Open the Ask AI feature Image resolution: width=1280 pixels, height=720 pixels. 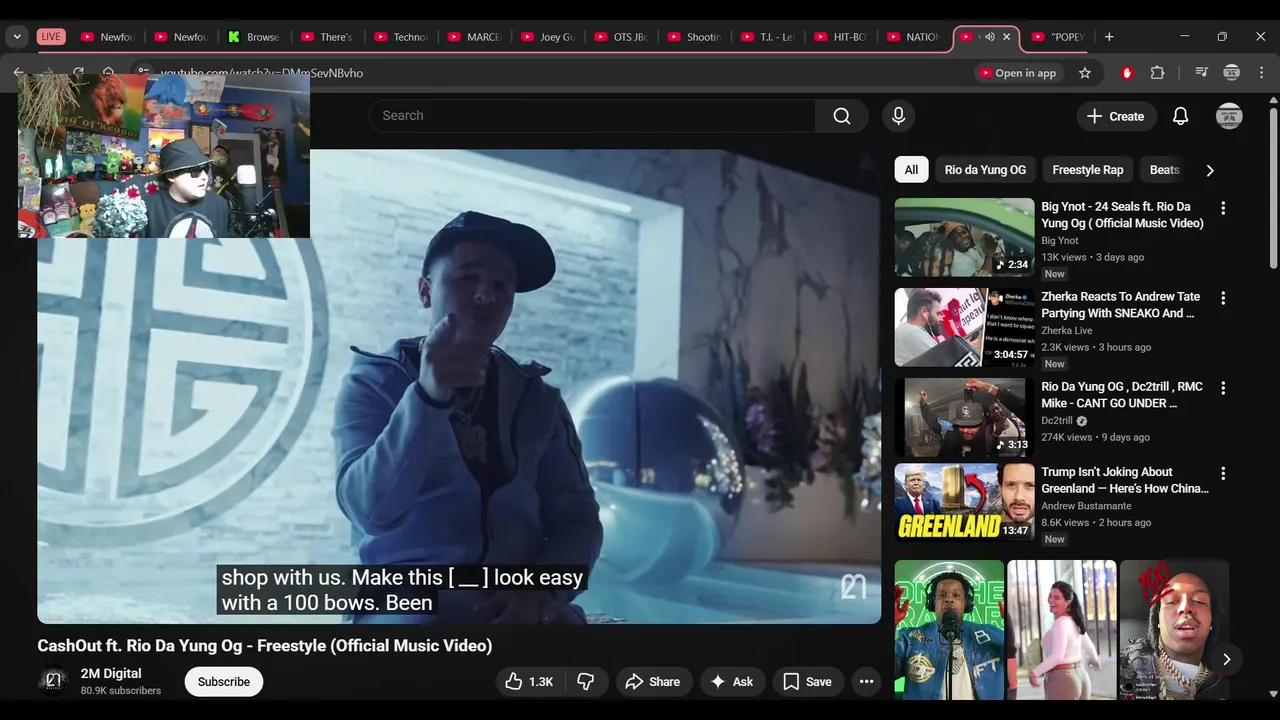tap(731, 682)
